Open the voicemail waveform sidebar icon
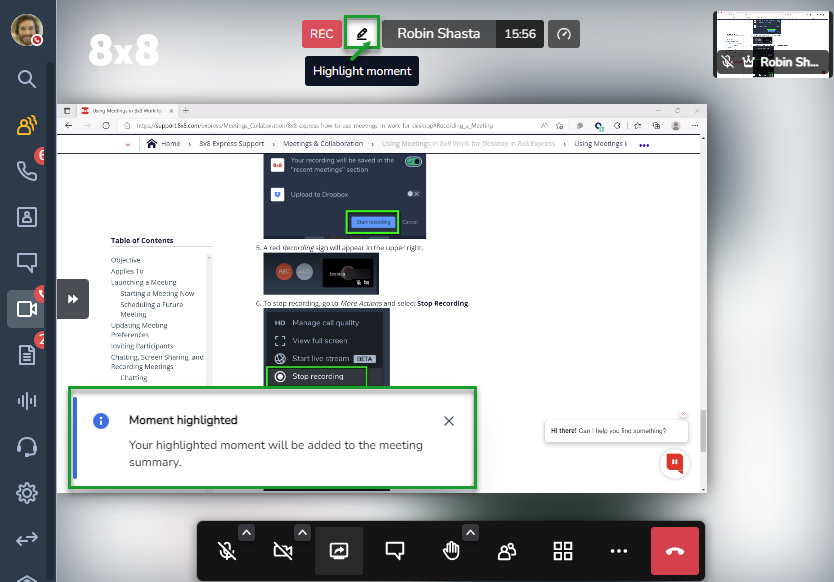The width and height of the screenshot is (834, 582). (x=27, y=401)
